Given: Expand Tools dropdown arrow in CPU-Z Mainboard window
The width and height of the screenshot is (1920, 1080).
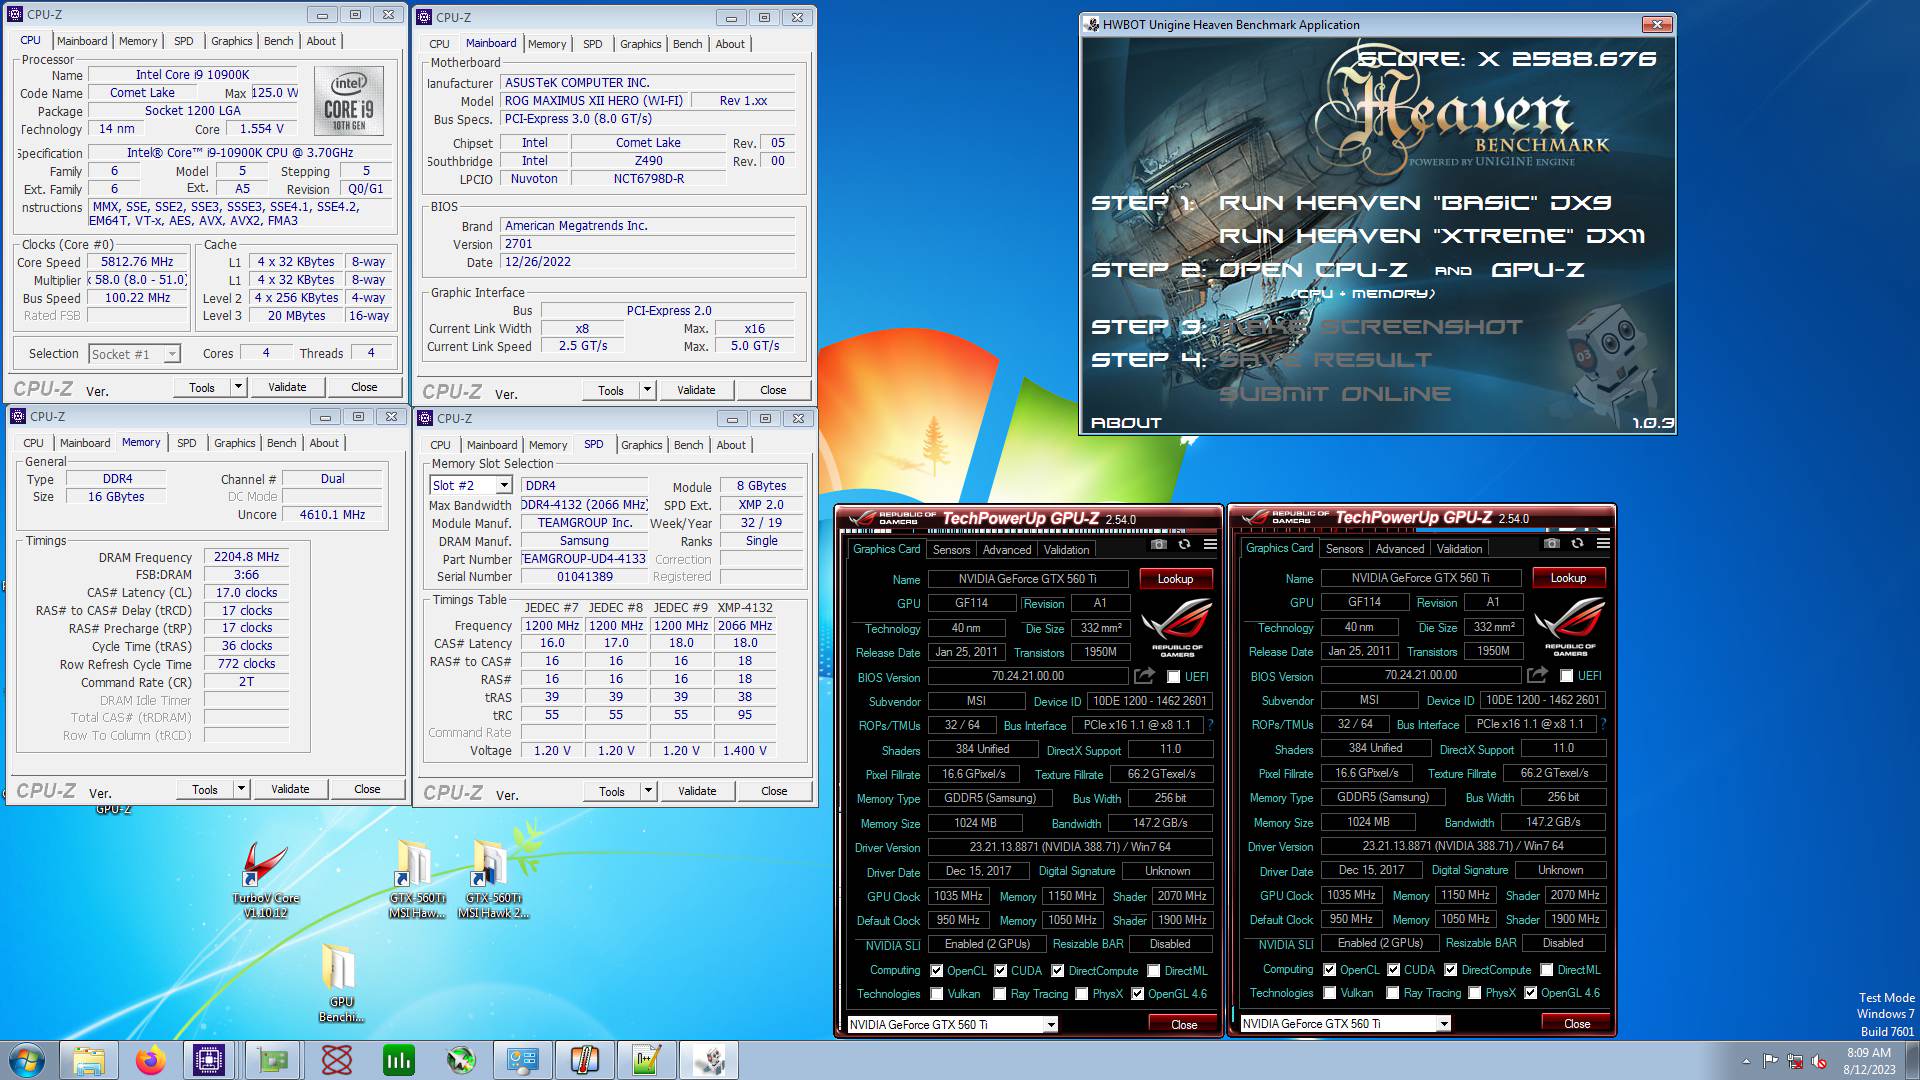Looking at the screenshot, I should (x=647, y=390).
